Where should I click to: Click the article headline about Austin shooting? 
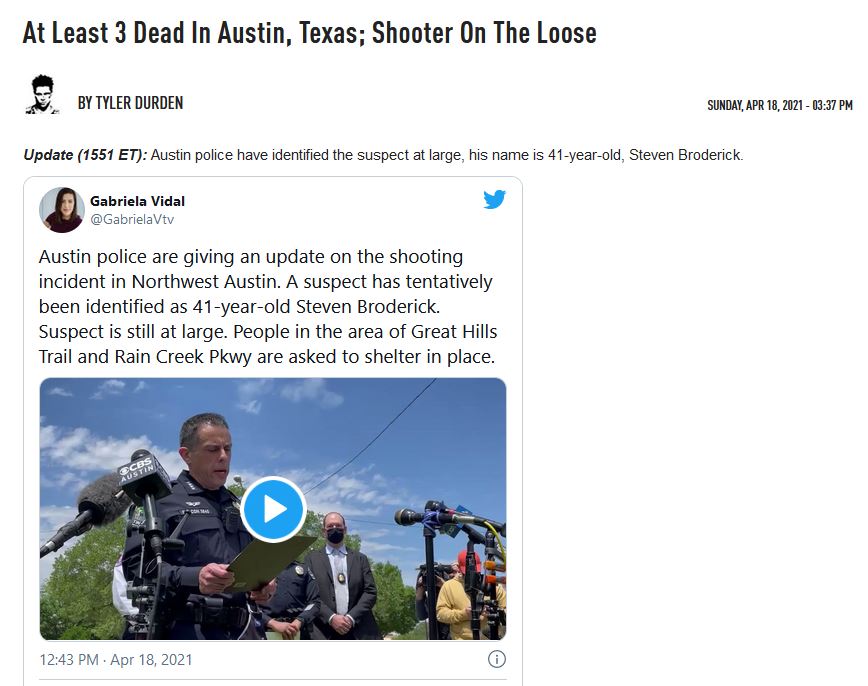pos(309,33)
